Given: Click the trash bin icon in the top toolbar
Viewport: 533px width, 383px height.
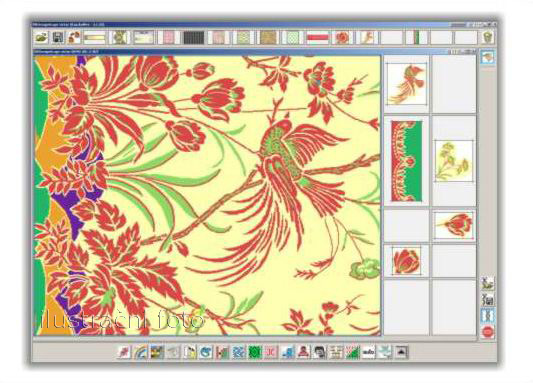Looking at the screenshot, I should [488, 37].
